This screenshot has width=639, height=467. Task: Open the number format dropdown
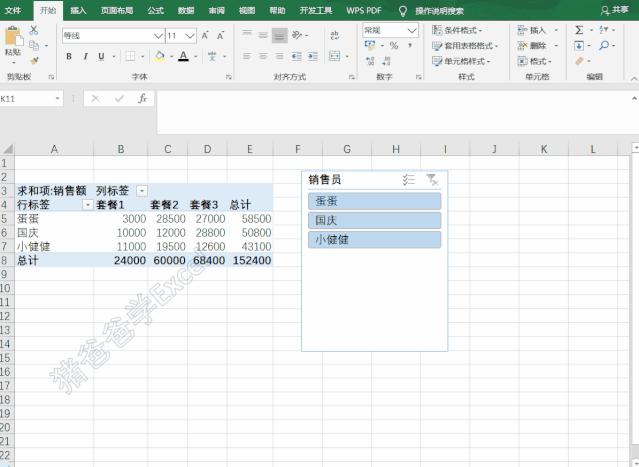[x=412, y=30]
